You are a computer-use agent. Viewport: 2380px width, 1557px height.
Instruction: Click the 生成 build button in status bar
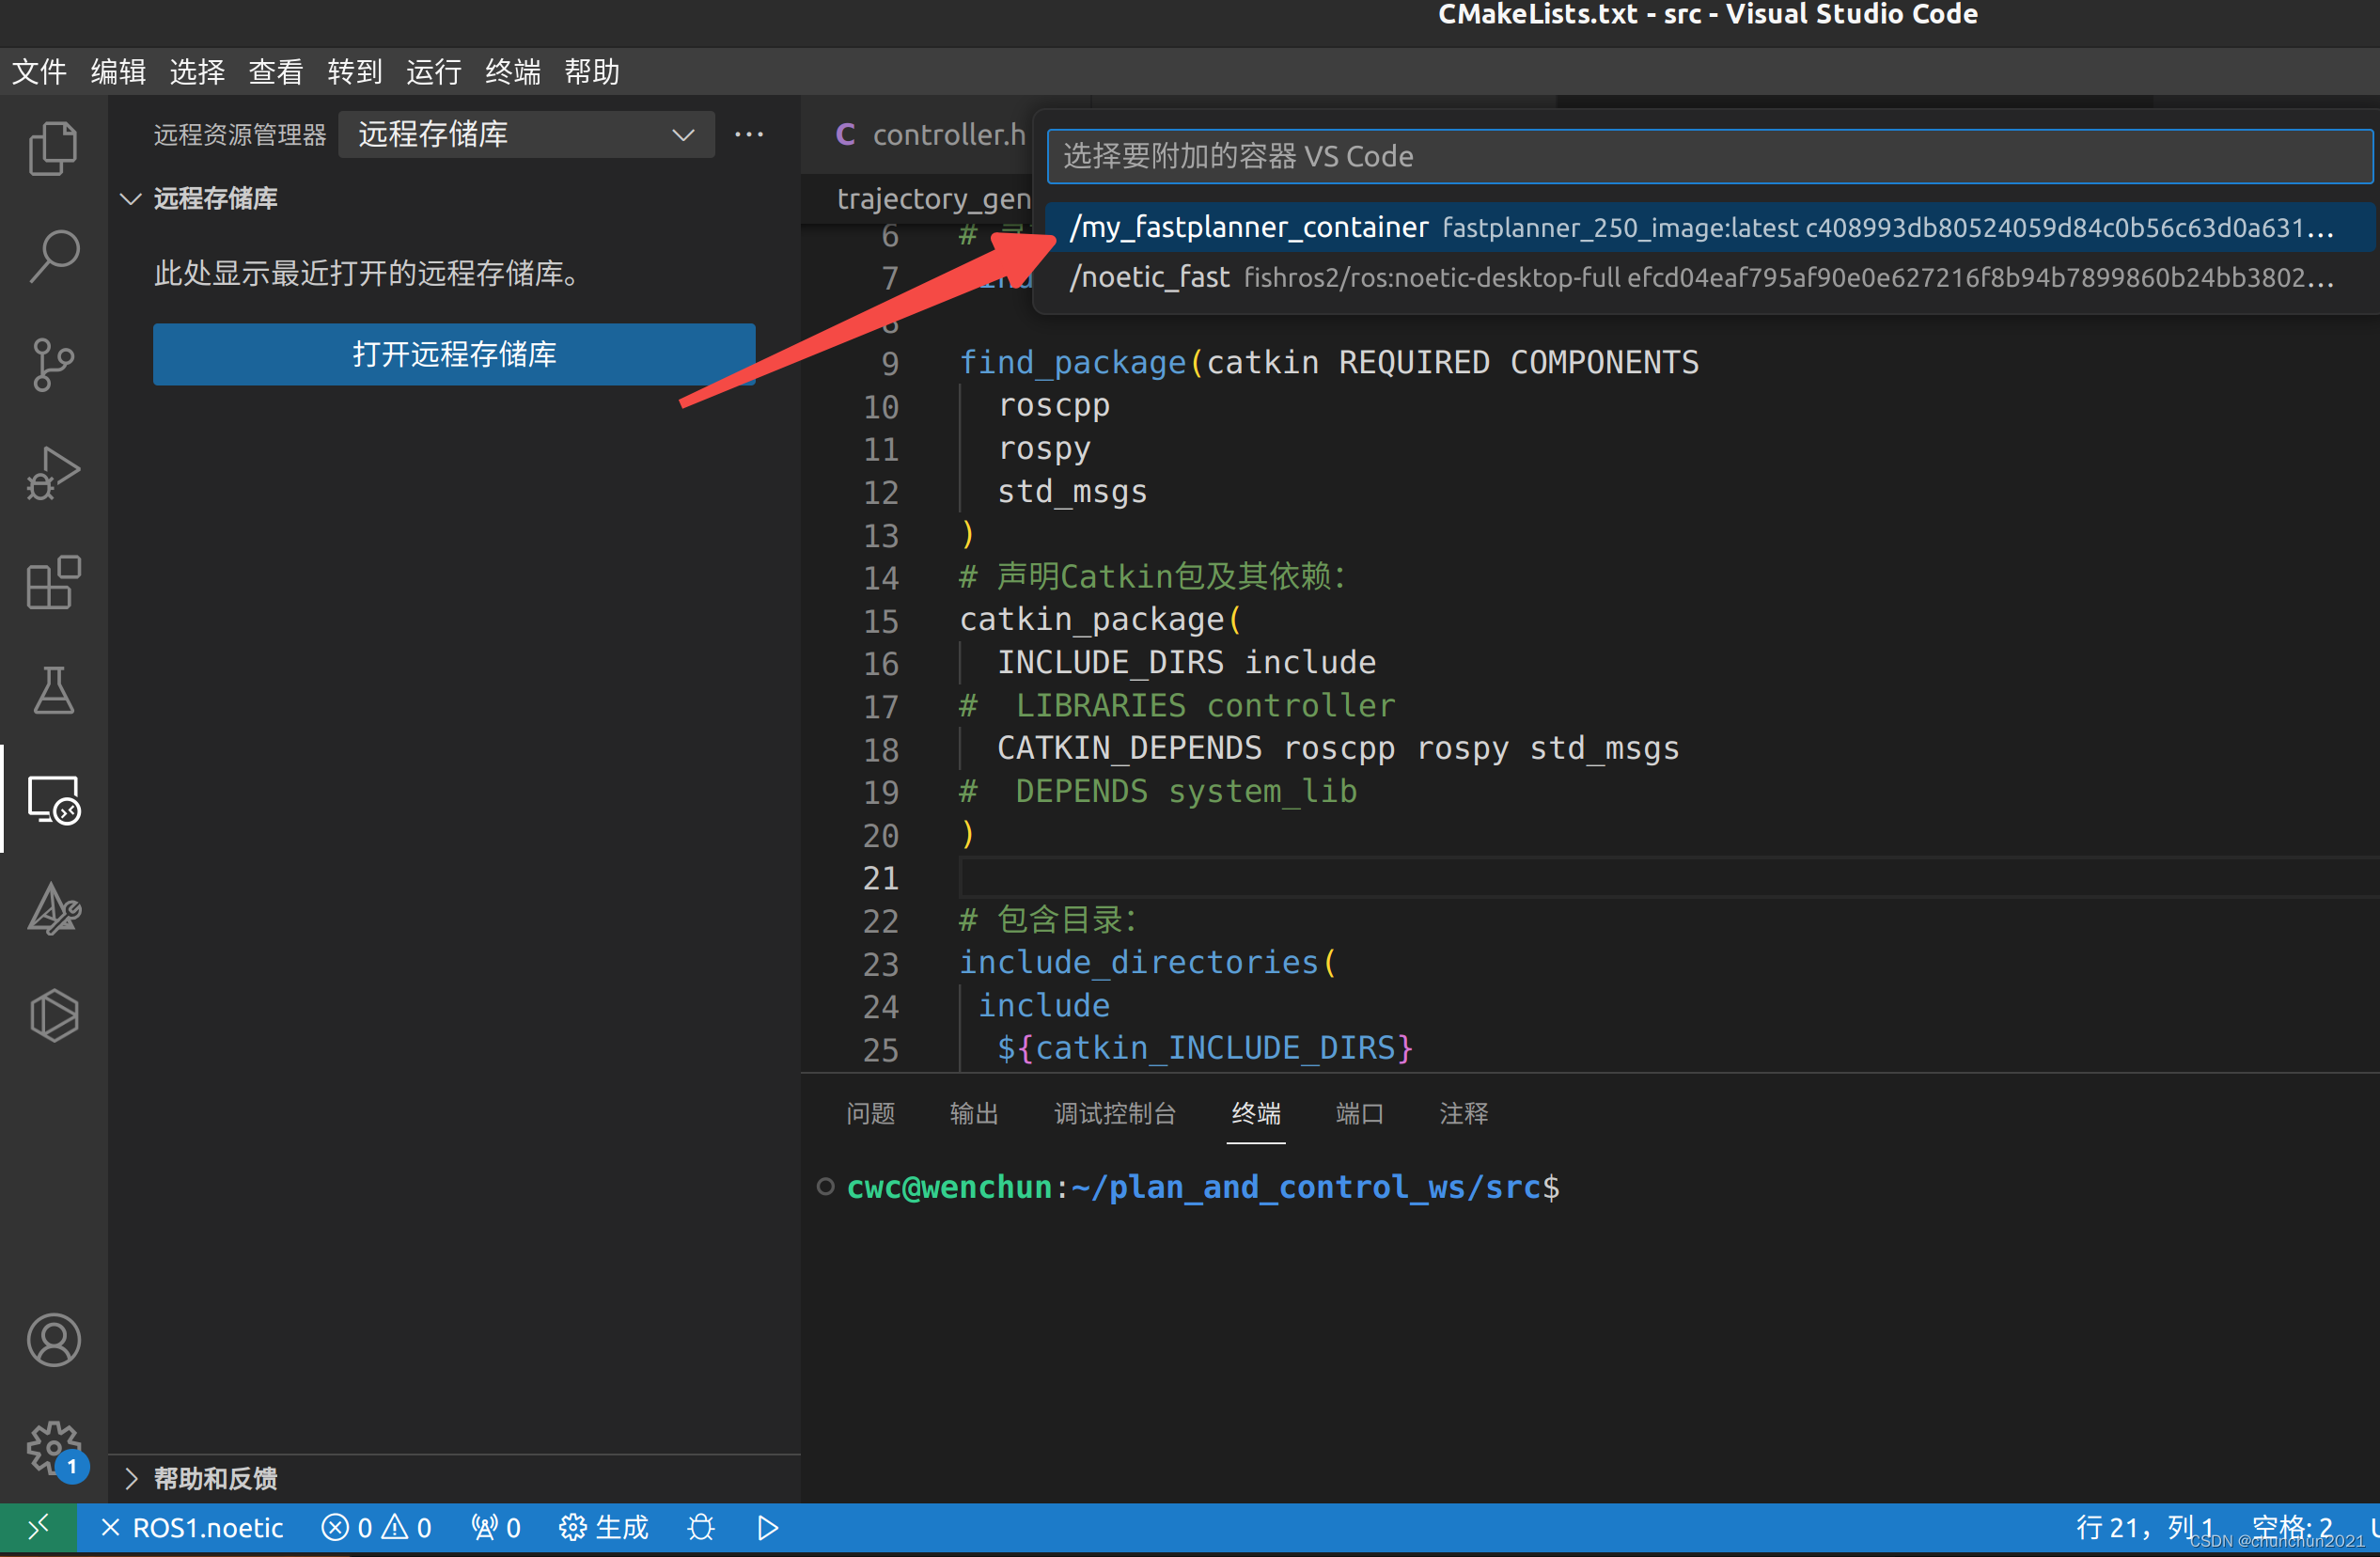point(604,1528)
